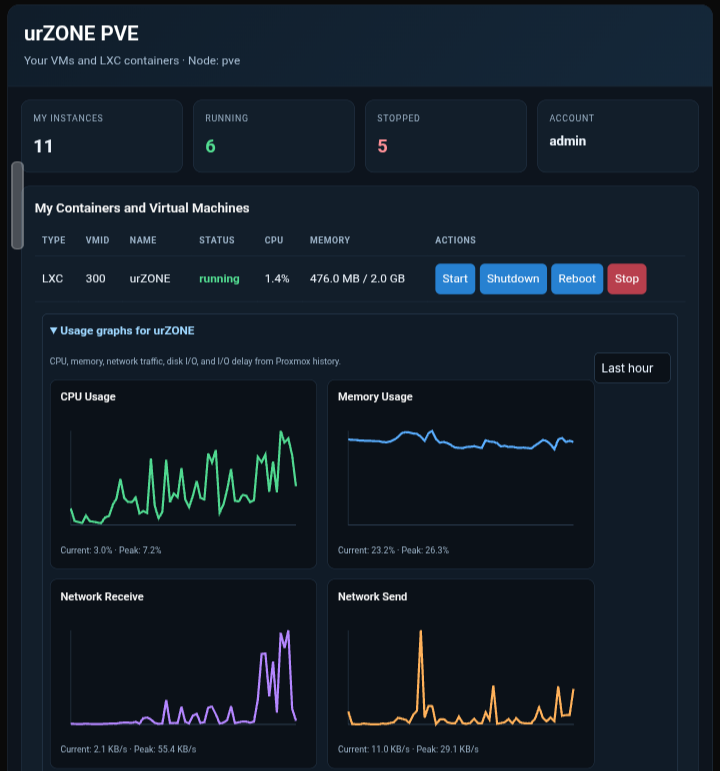Collapse Usage graphs for urZONE
This screenshot has width=720, height=771.
[122, 330]
